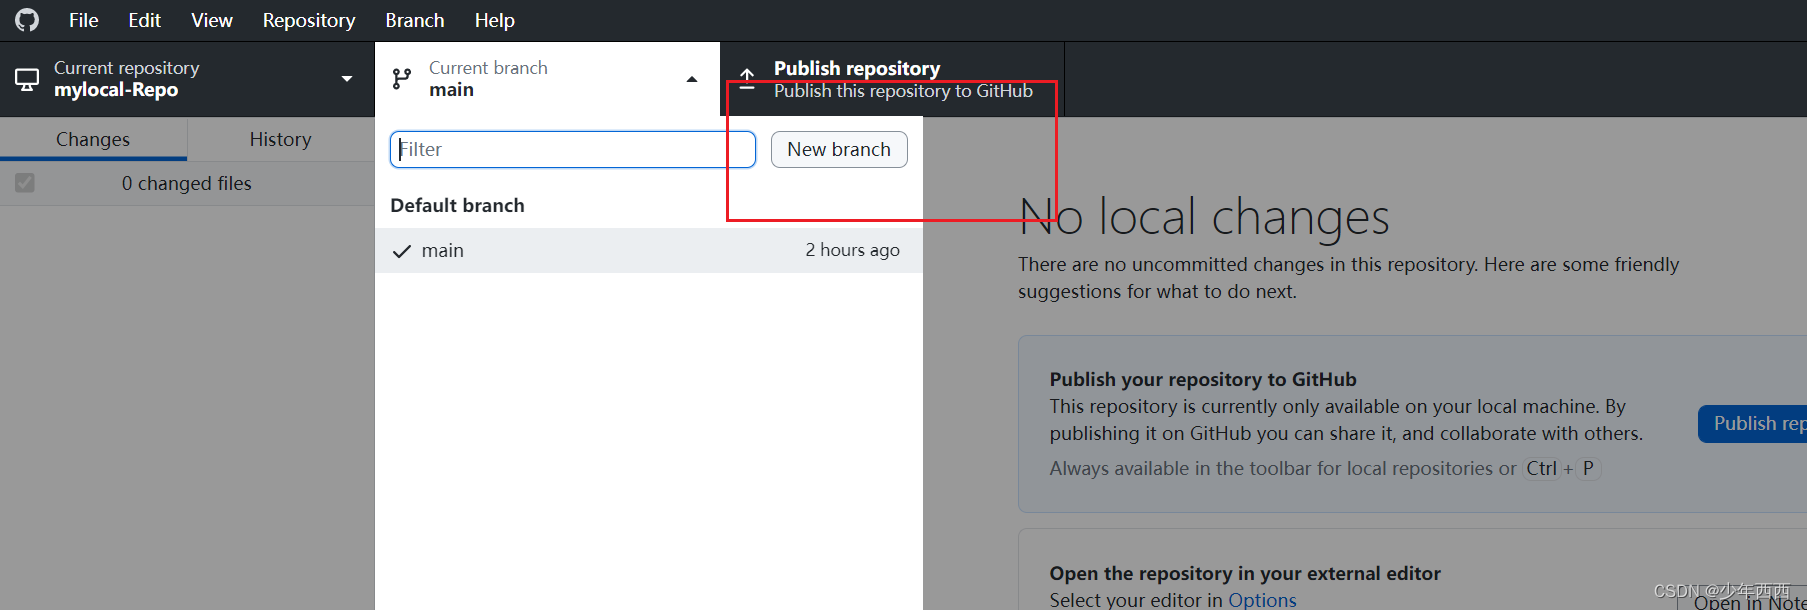Image resolution: width=1807 pixels, height=610 pixels.
Task: Focus the branch Filter input field
Action: (x=573, y=149)
